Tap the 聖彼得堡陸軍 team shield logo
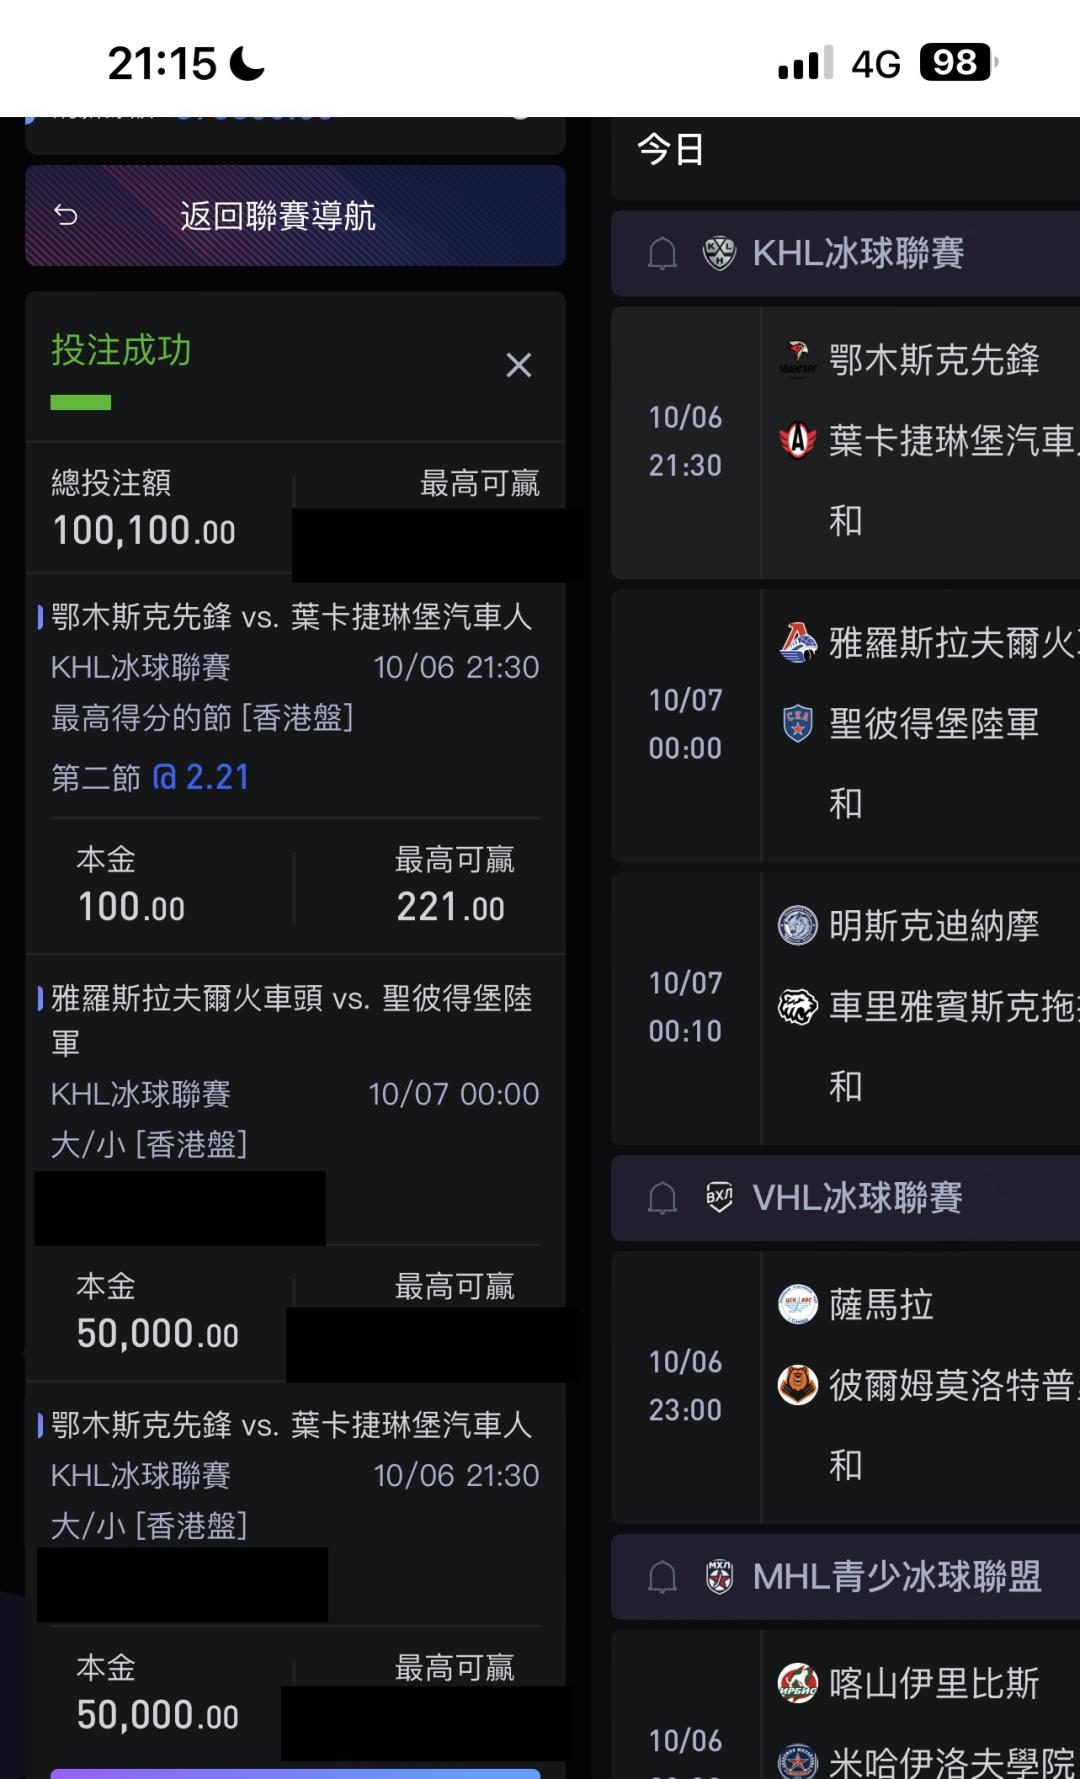 (x=797, y=723)
